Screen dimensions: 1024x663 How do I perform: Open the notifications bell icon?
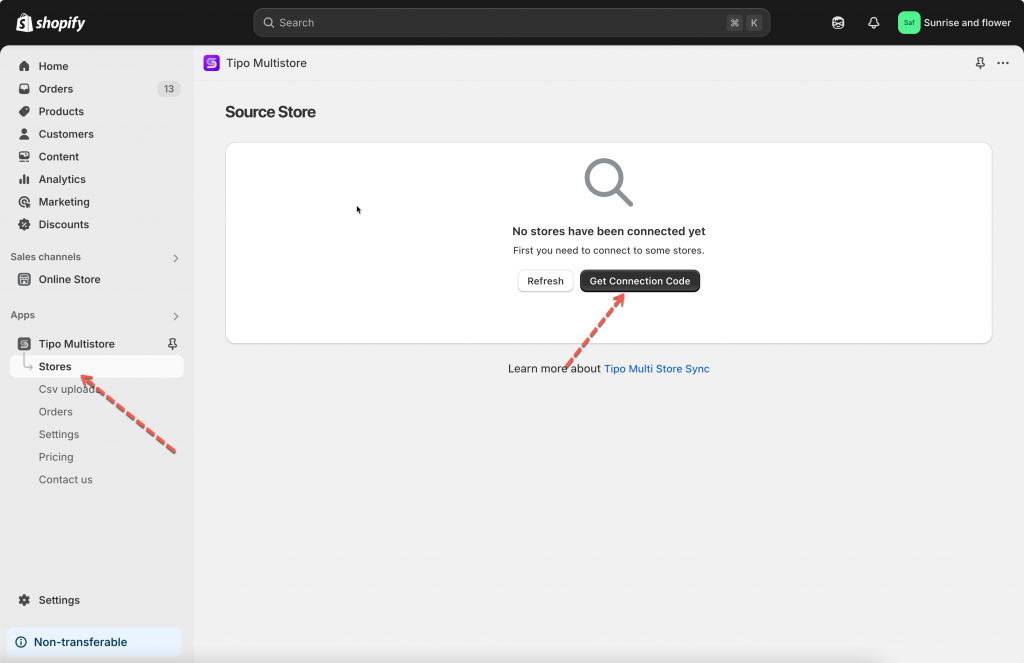coord(873,23)
